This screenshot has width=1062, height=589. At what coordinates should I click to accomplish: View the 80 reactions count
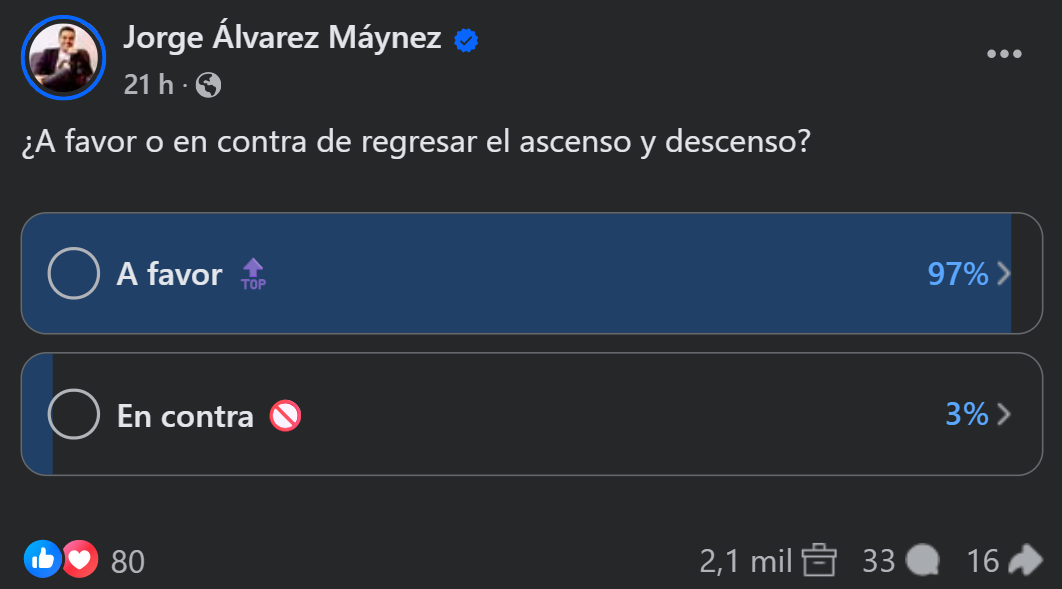tap(128, 562)
